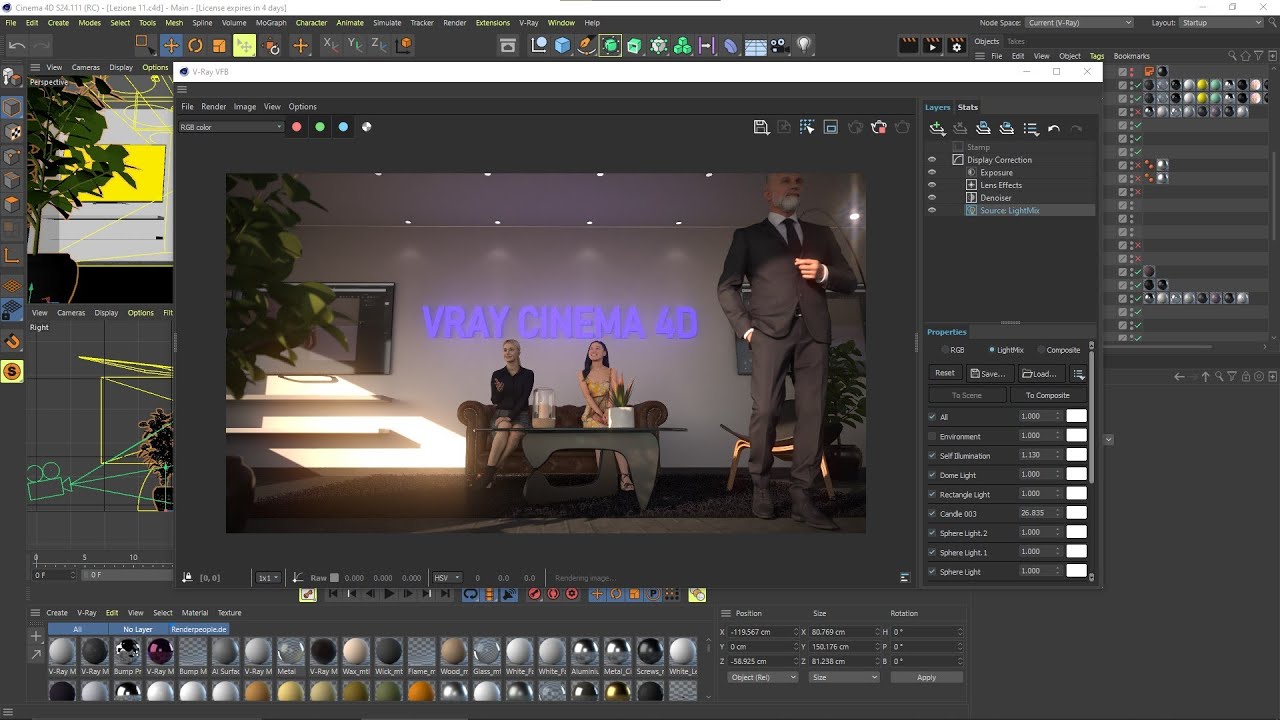Click the Load... button in LightMix

click(x=1040, y=373)
